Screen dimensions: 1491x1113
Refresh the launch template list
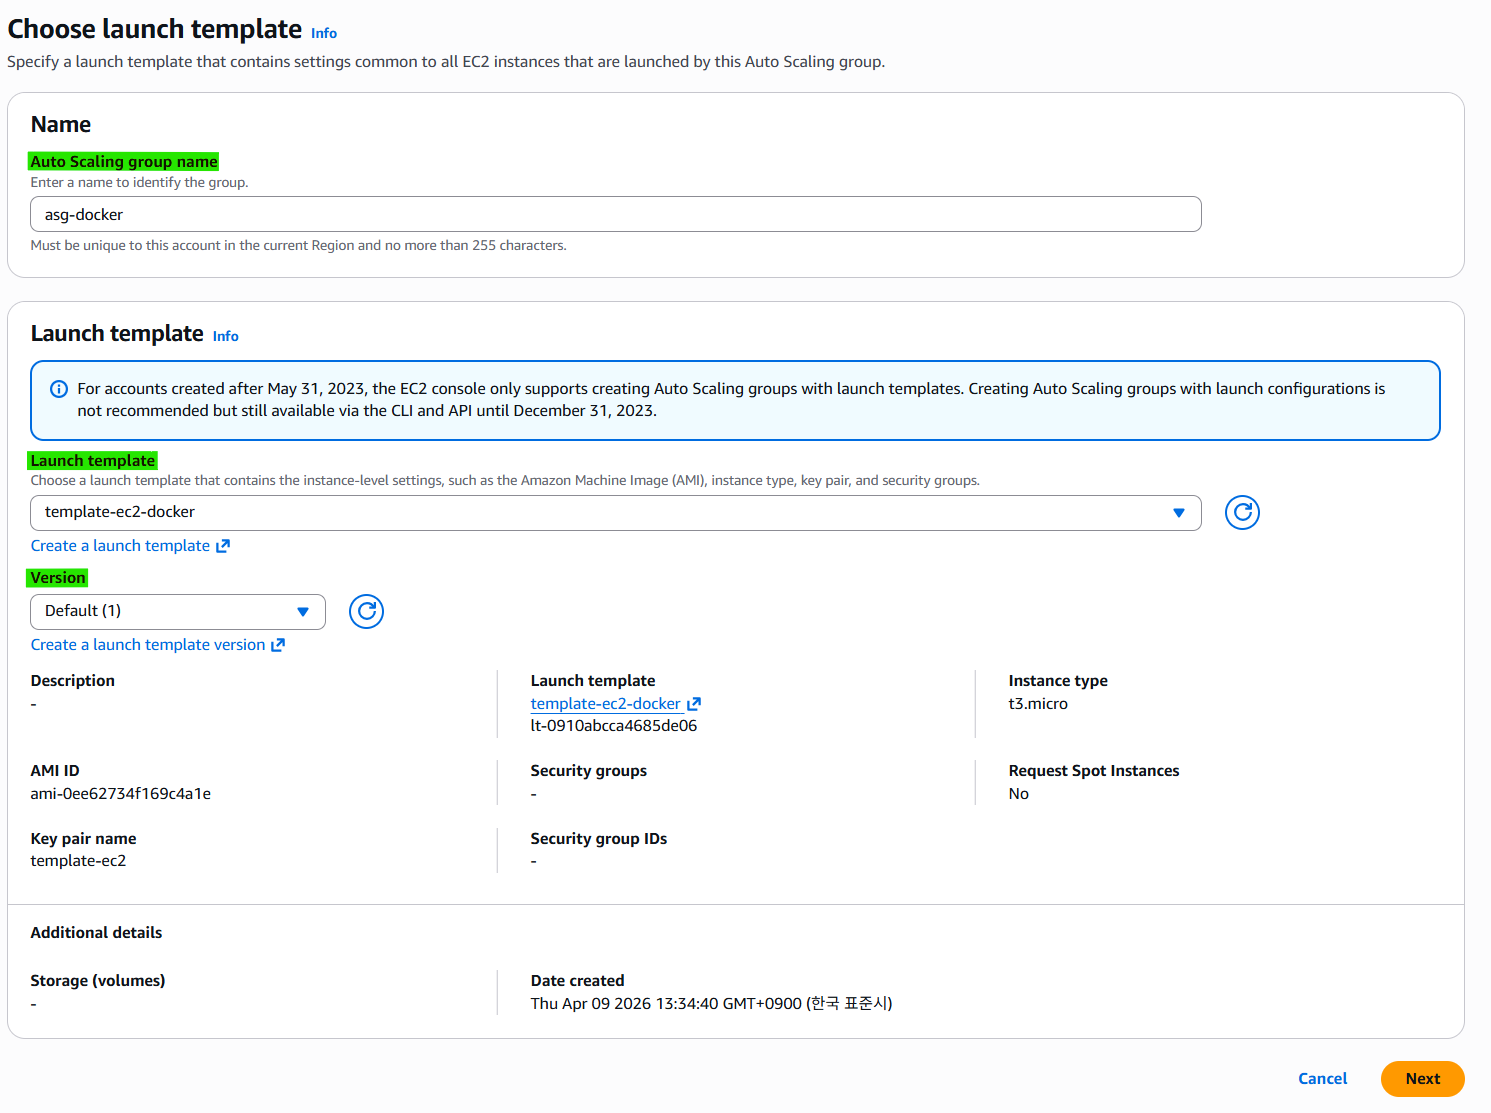pos(1242,512)
